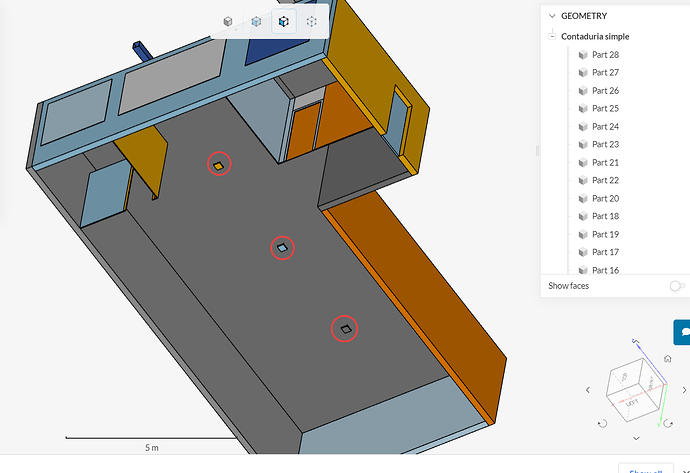The image size is (690, 473).
Task: Click the cube icon beside Part 19
Action: (x=583, y=235)
